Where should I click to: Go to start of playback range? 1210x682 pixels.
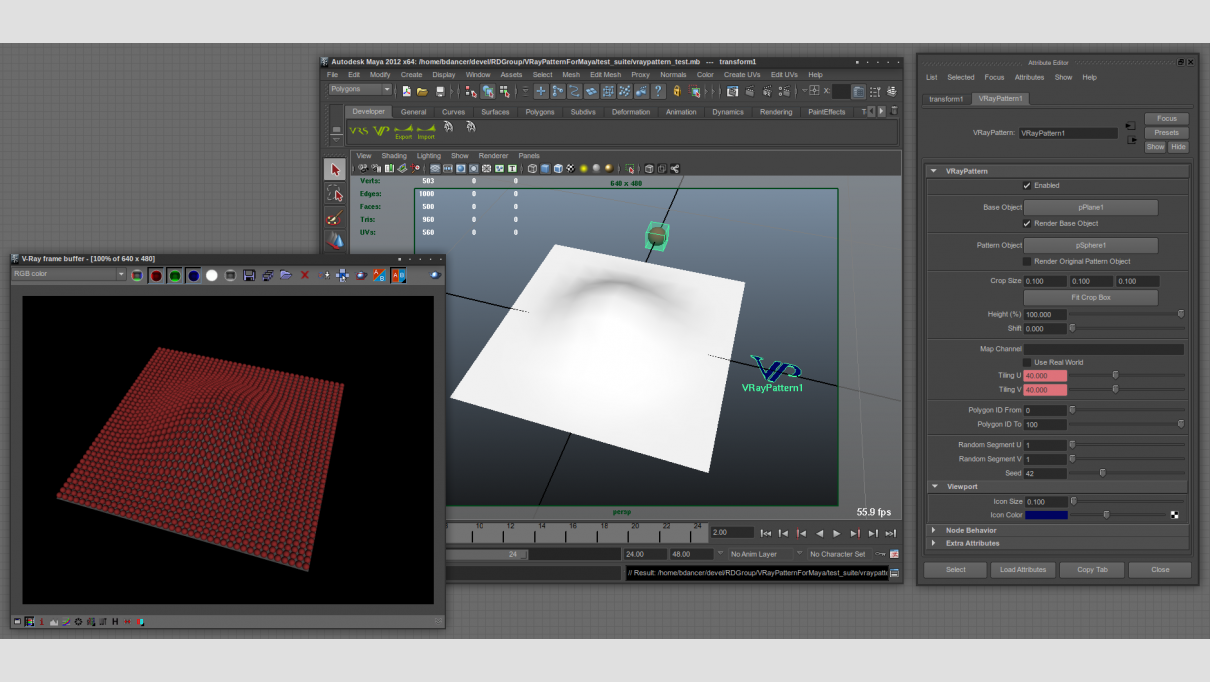766,533
